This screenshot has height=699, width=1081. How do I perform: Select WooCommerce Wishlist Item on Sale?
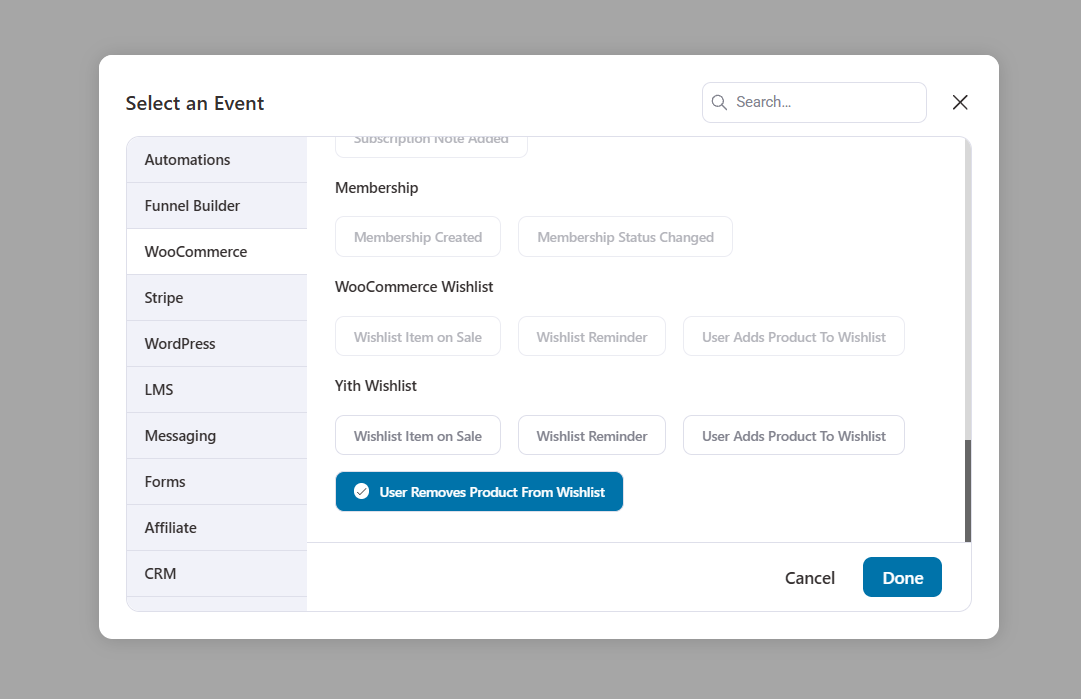pos(418,336)
